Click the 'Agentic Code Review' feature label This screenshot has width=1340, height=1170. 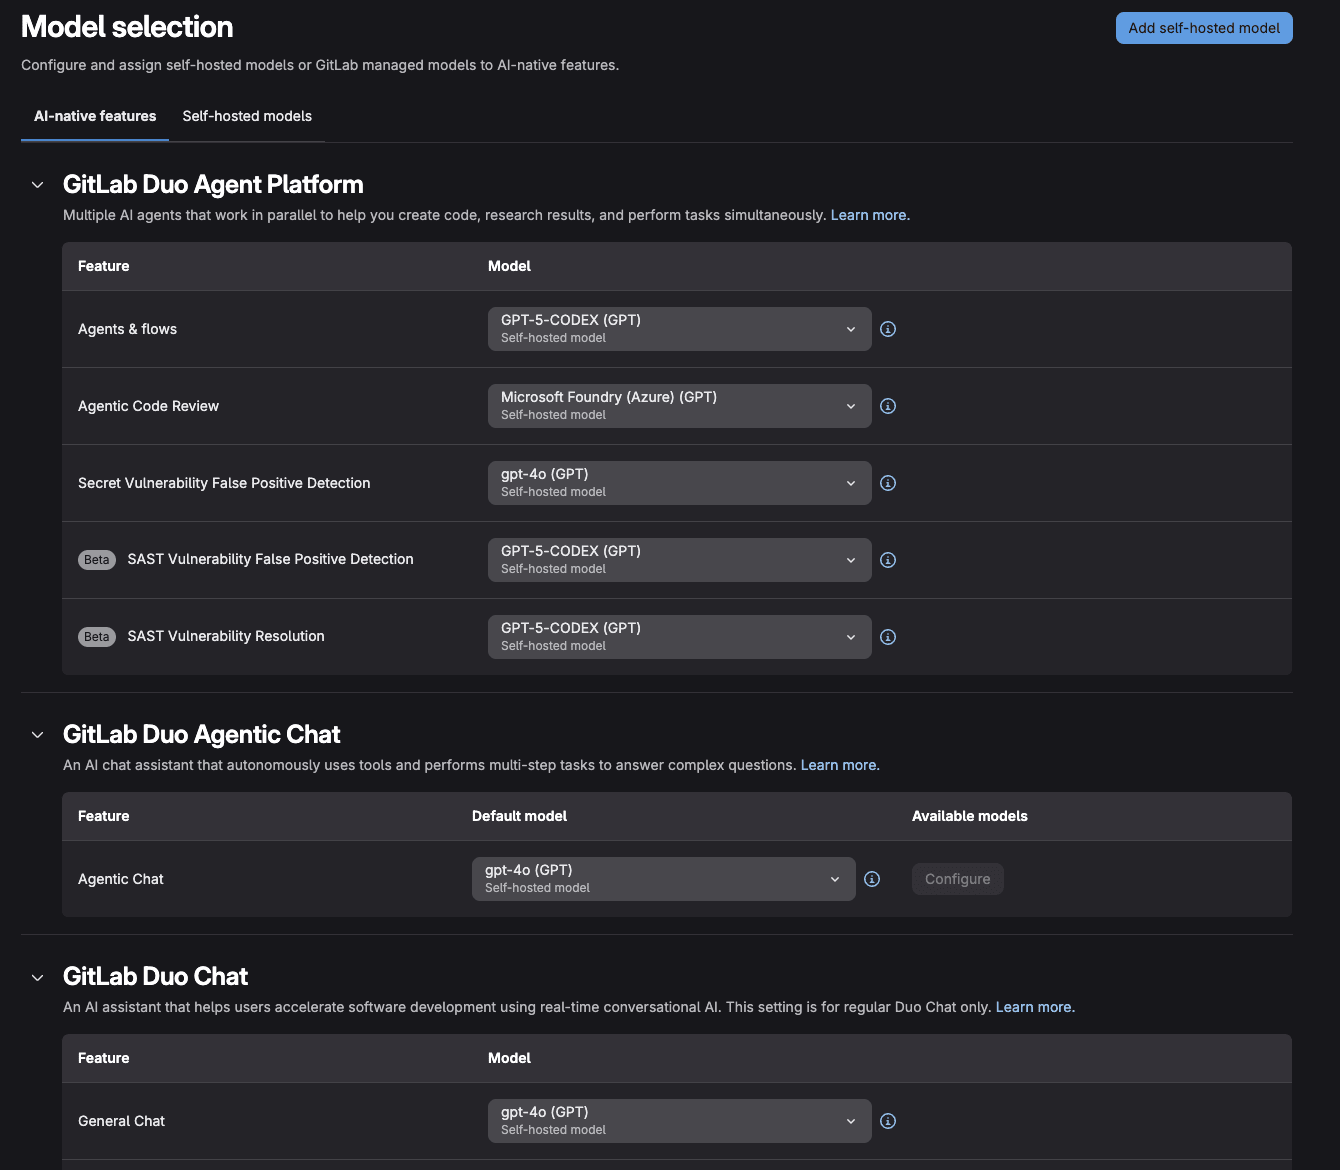[x=148, y=406]
